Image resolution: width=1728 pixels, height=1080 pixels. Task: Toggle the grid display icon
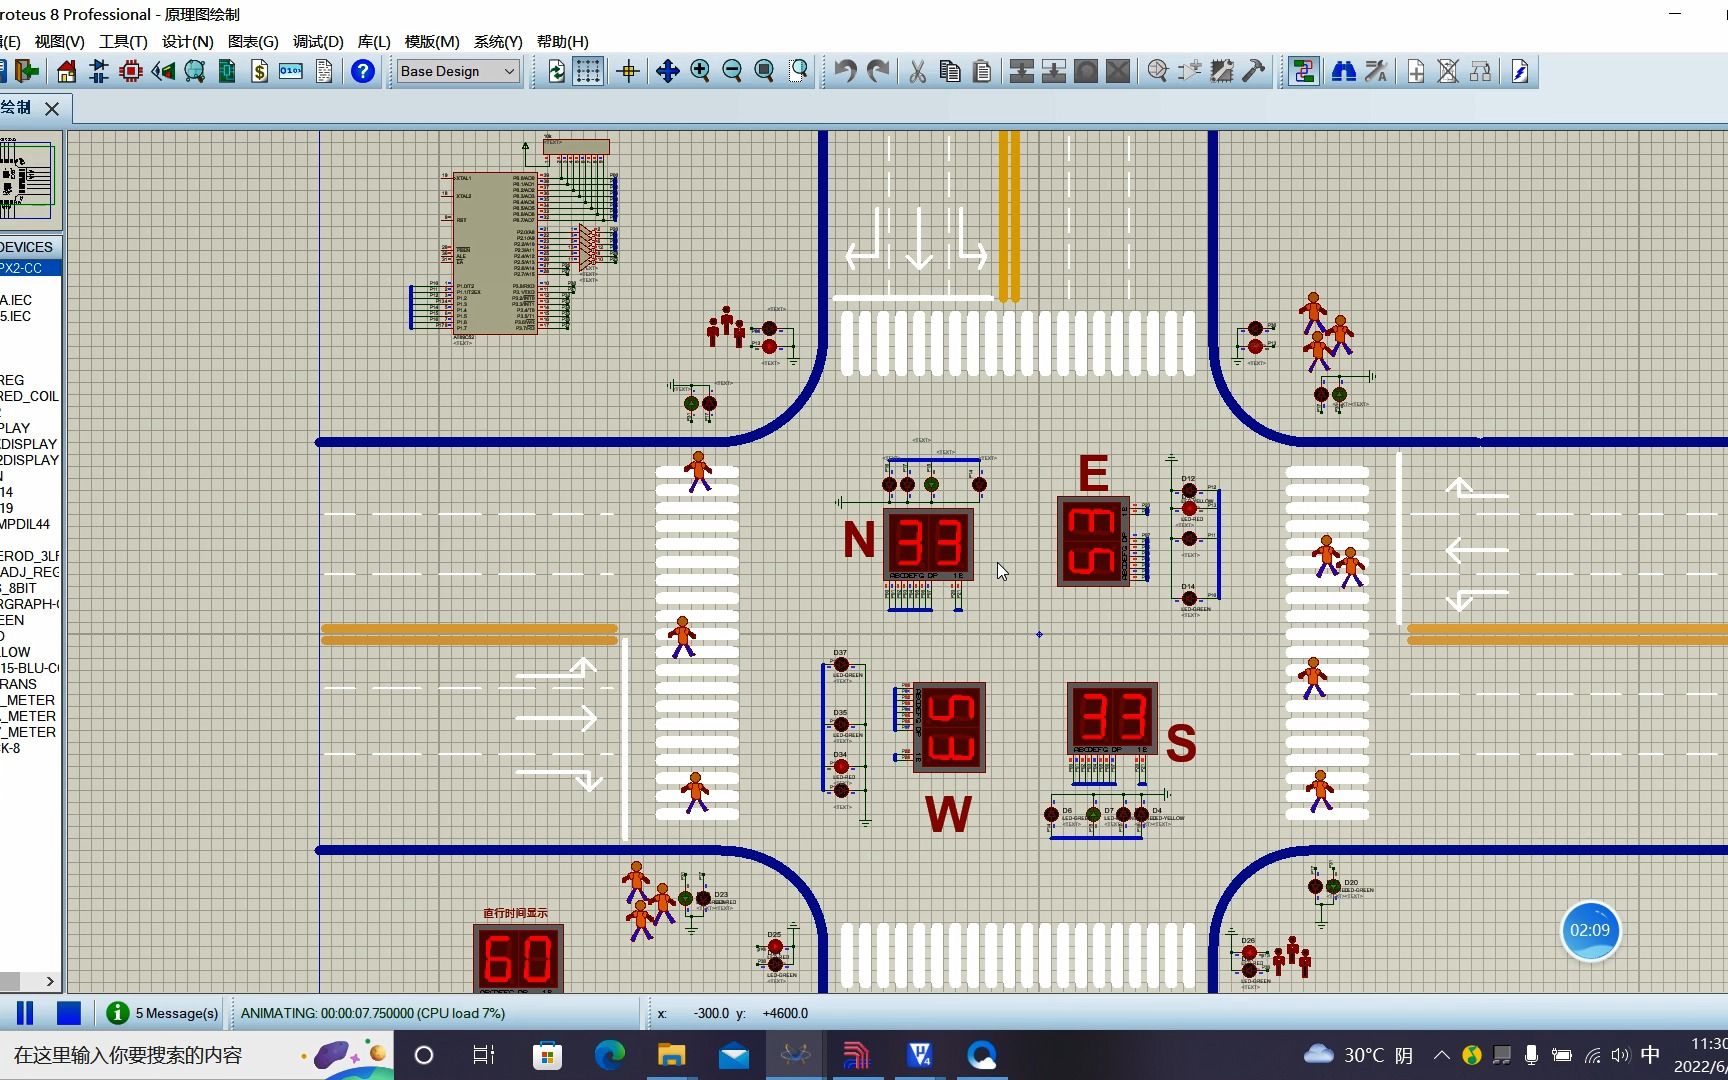click(x=588, y=71)
